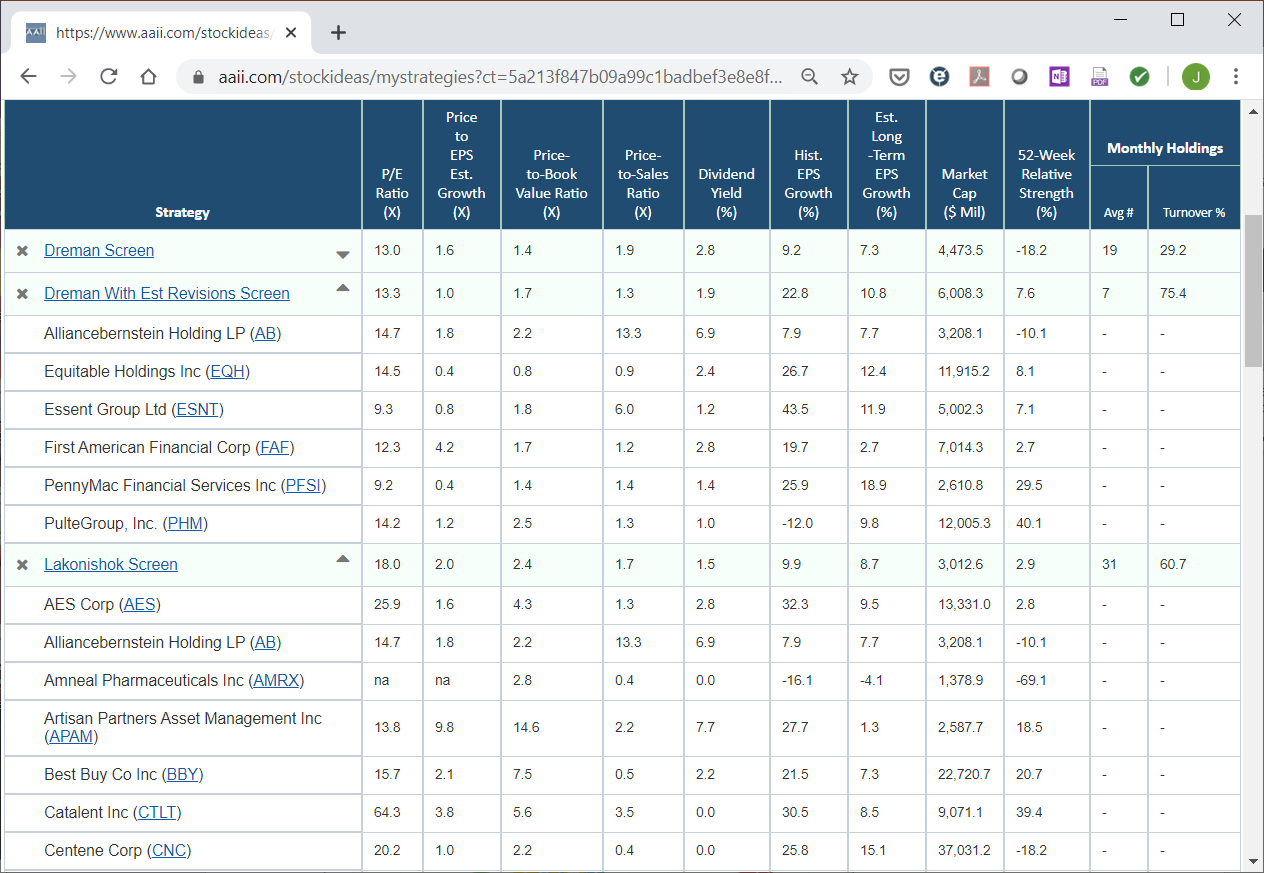The width and height of the screenshot is (1264, 873).
Task: Click the zoom magnifier icon in address bar
Action: [809, 77]
